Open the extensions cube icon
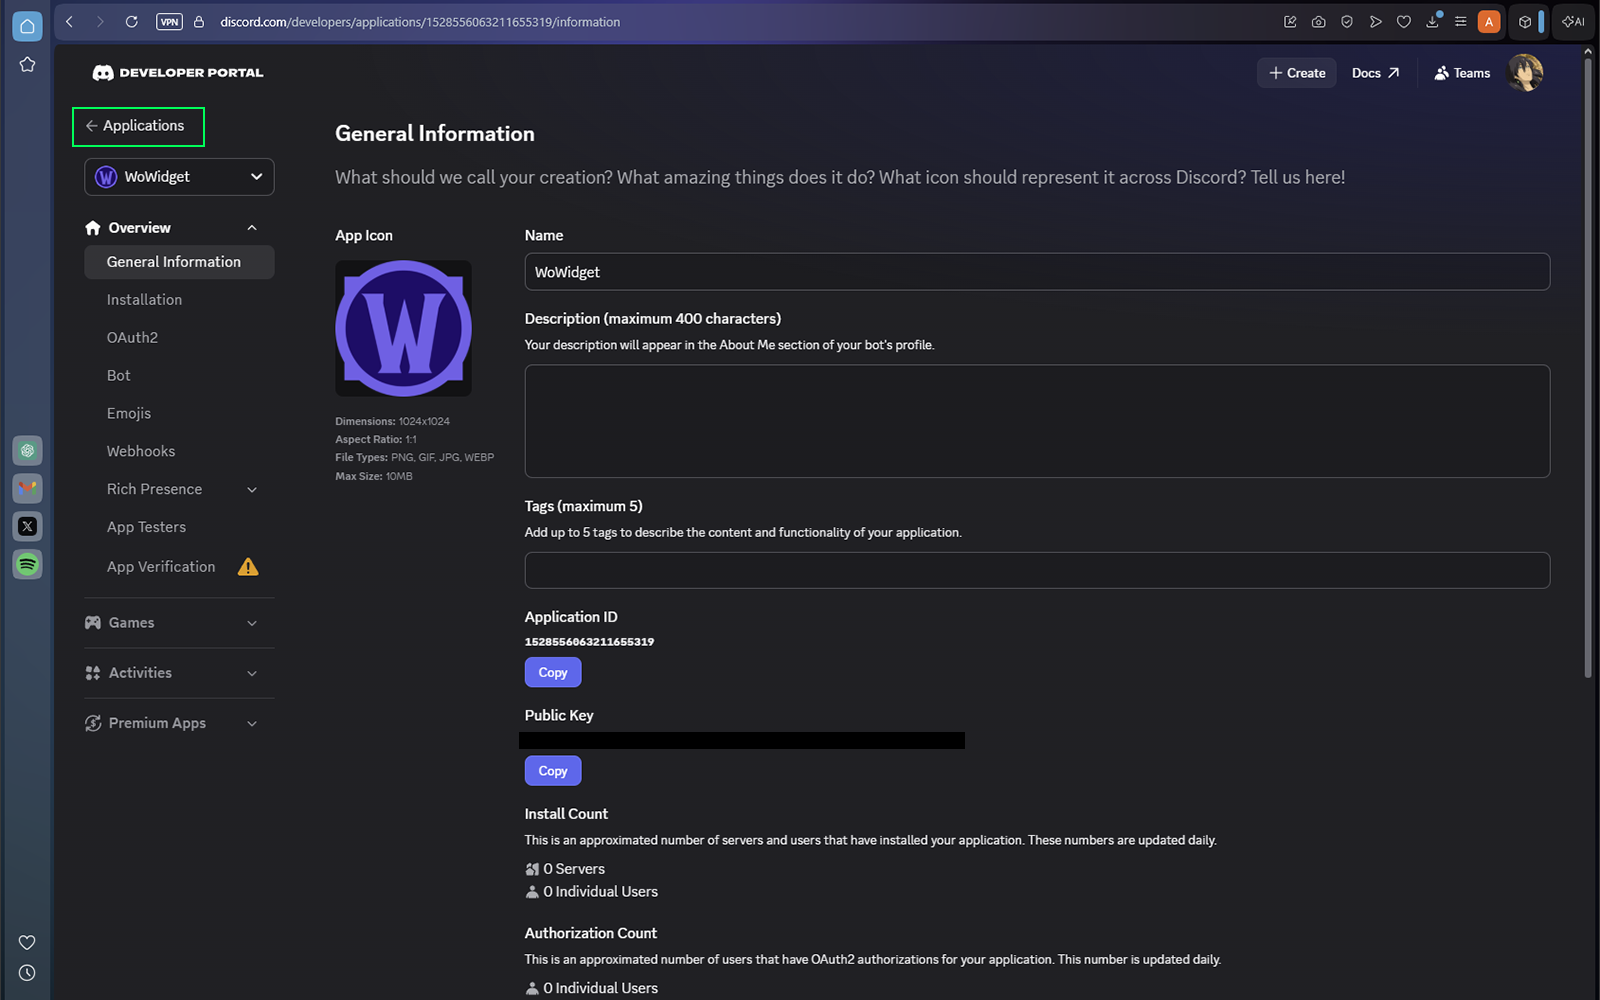The width and height of the screenshot is (1600, 1000). coord(1525,22)
